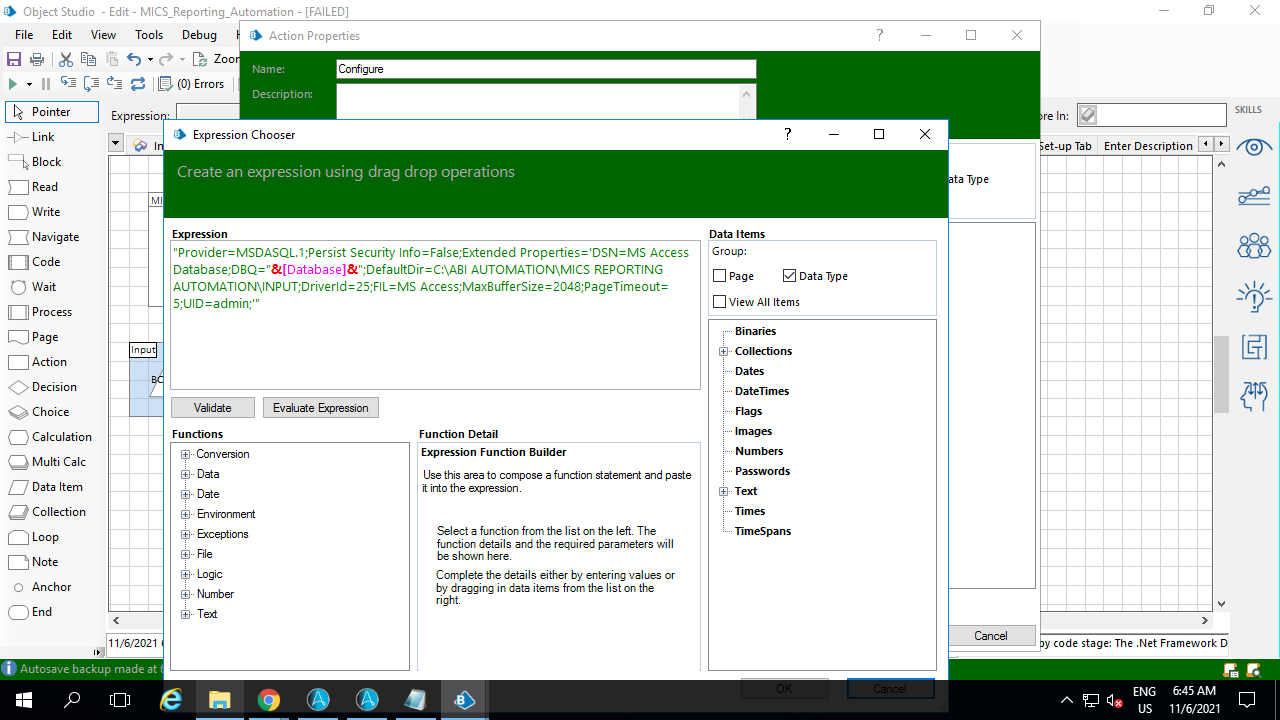Viewport: 1280px width, 720px height.
Task: Click inside the Expression text area
Action: coord(435,345)
